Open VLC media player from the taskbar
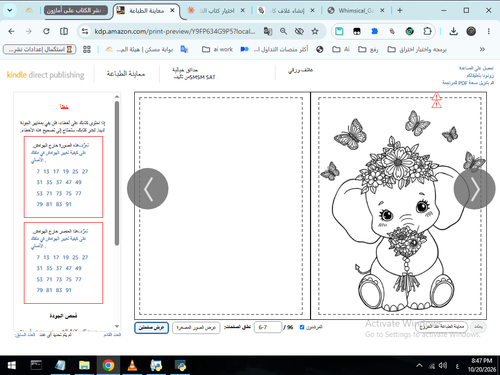The height and width of the screenshot is (375, 500). [x=132, y=366]
